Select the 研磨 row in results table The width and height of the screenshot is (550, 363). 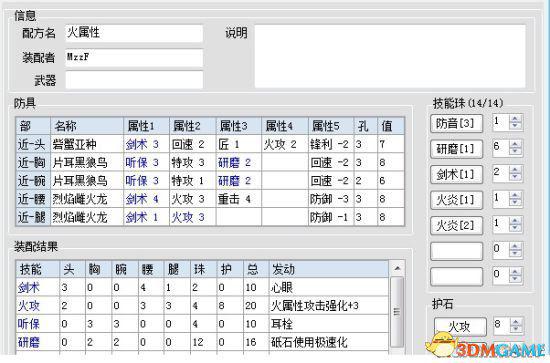tap(202, 342)
